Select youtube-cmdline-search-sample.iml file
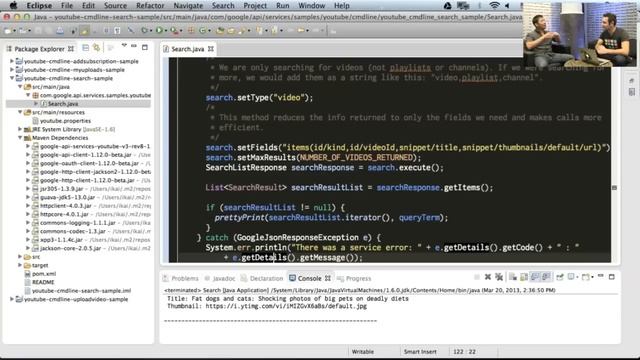The height and width of the screenshot is (360, 640). 81,291
